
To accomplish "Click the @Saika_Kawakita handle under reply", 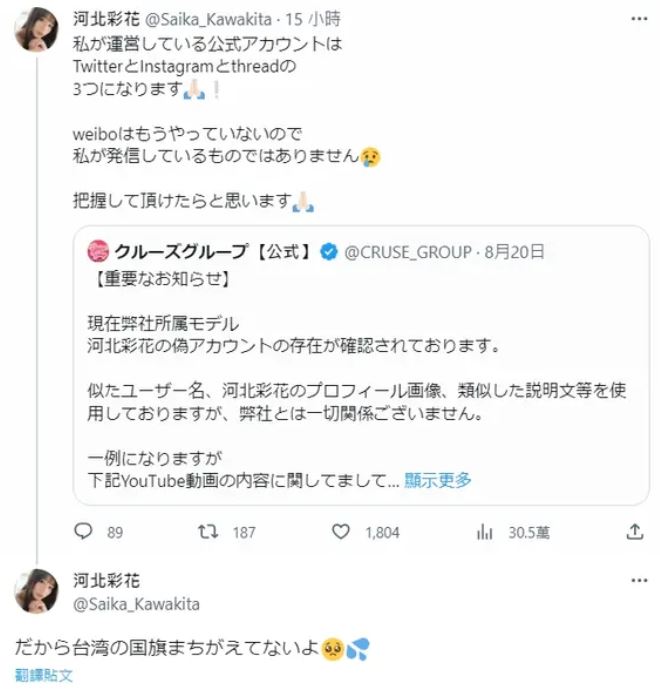I will (137, 603).
